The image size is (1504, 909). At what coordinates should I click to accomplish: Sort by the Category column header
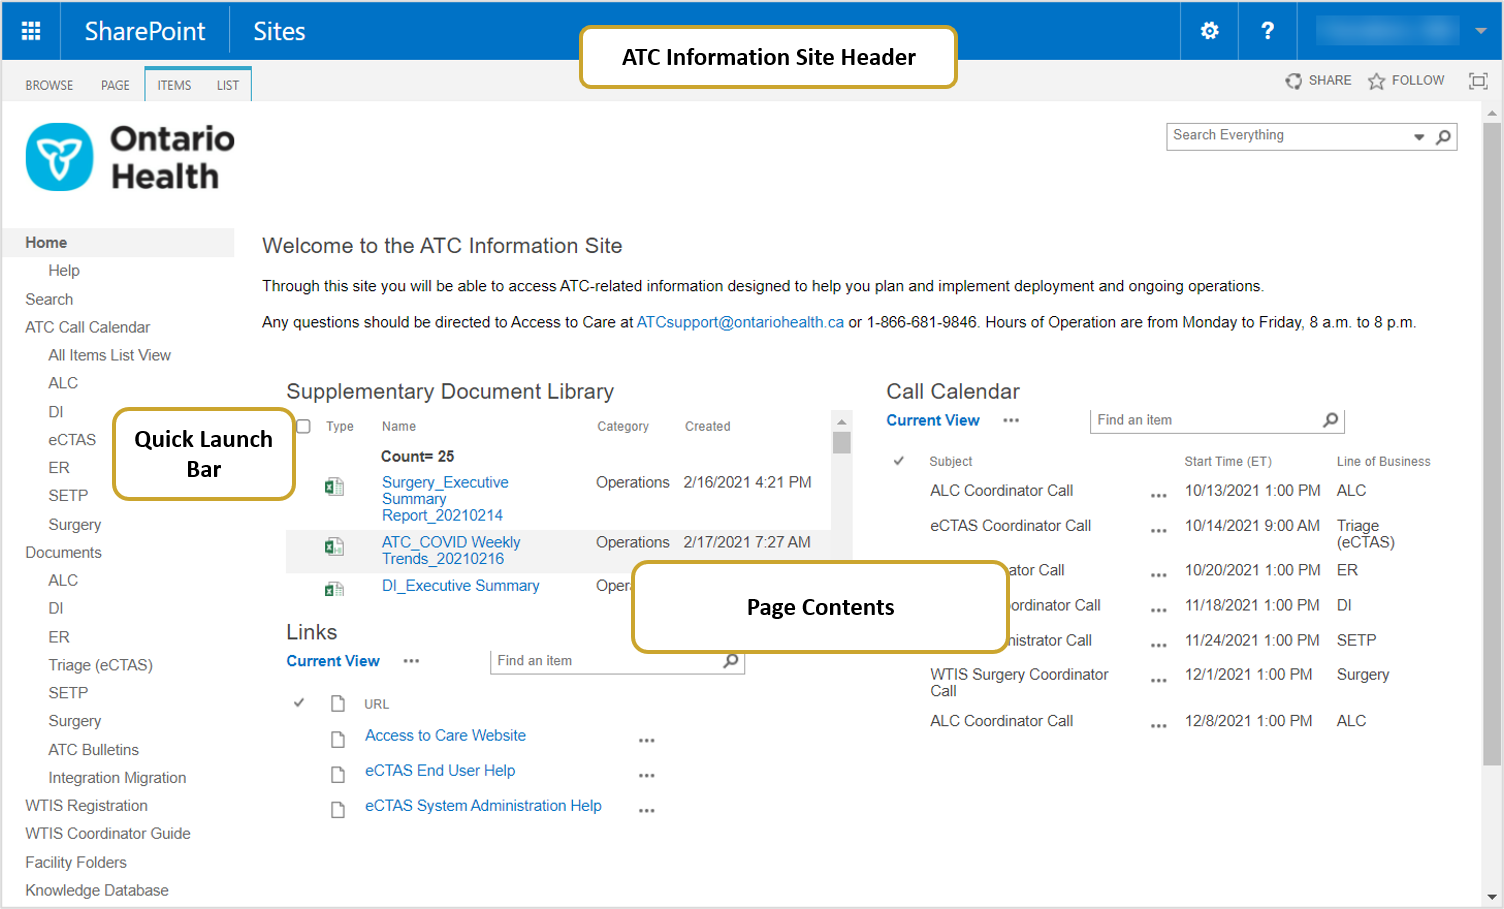[x=623, y=426]
